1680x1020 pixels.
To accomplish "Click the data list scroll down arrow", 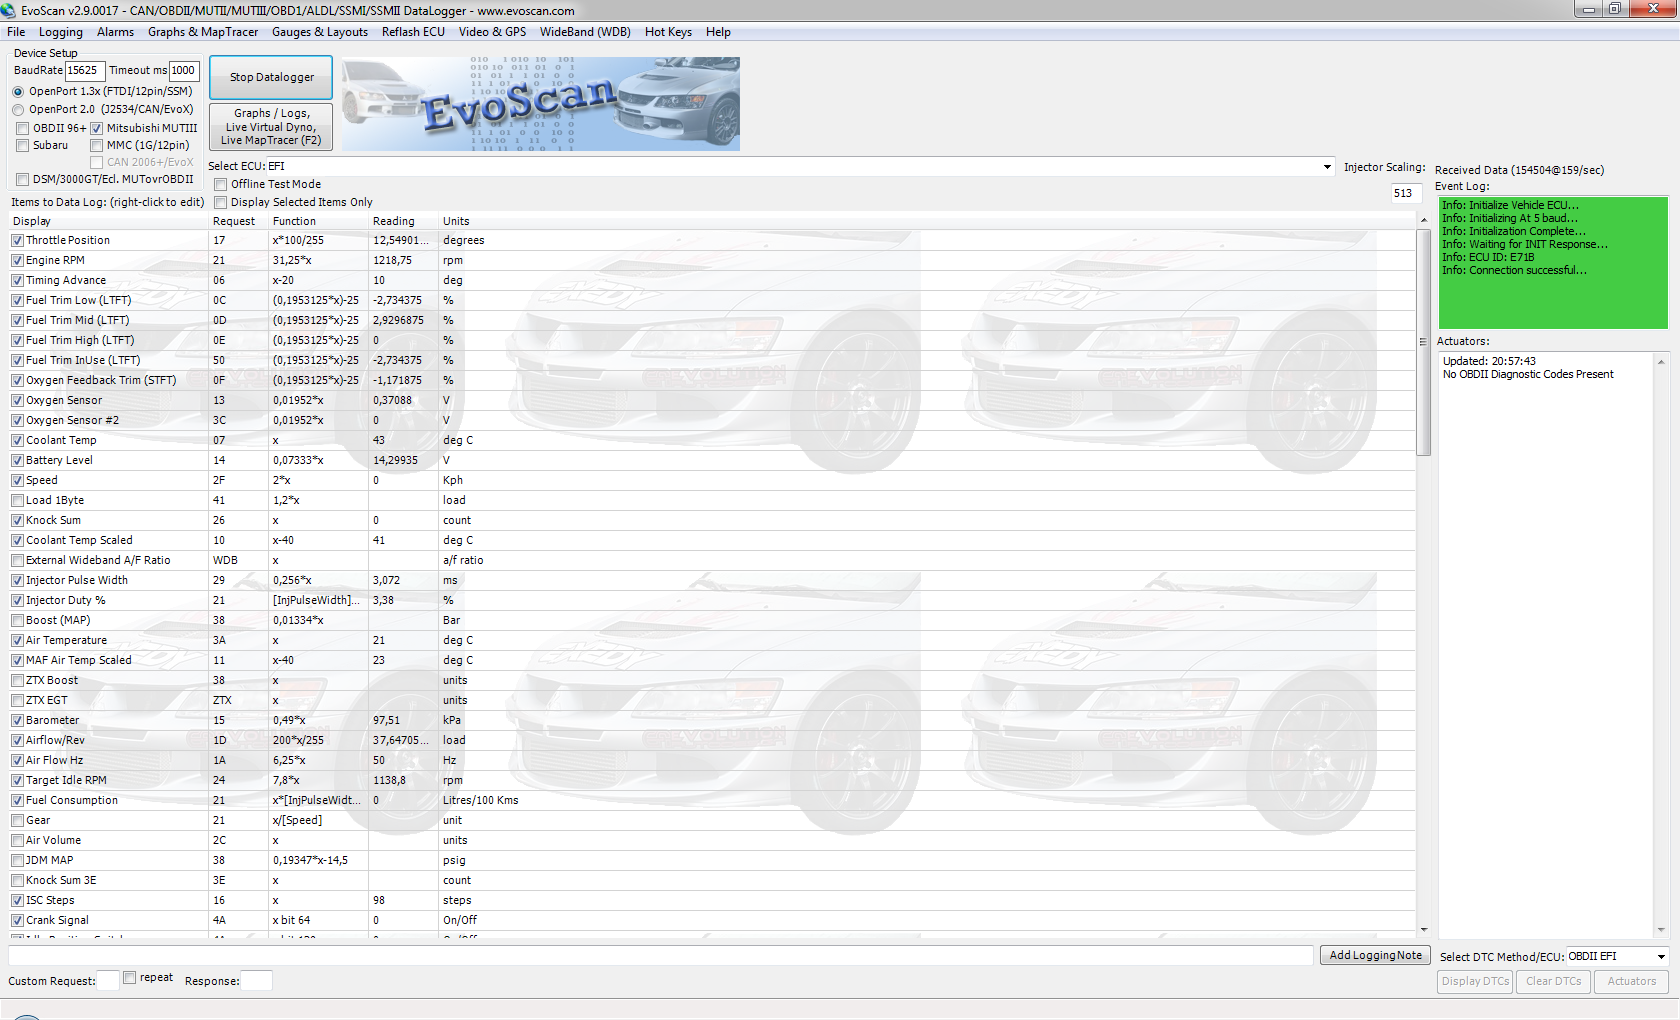I will pyautogui.click(x=1424, y=929).
